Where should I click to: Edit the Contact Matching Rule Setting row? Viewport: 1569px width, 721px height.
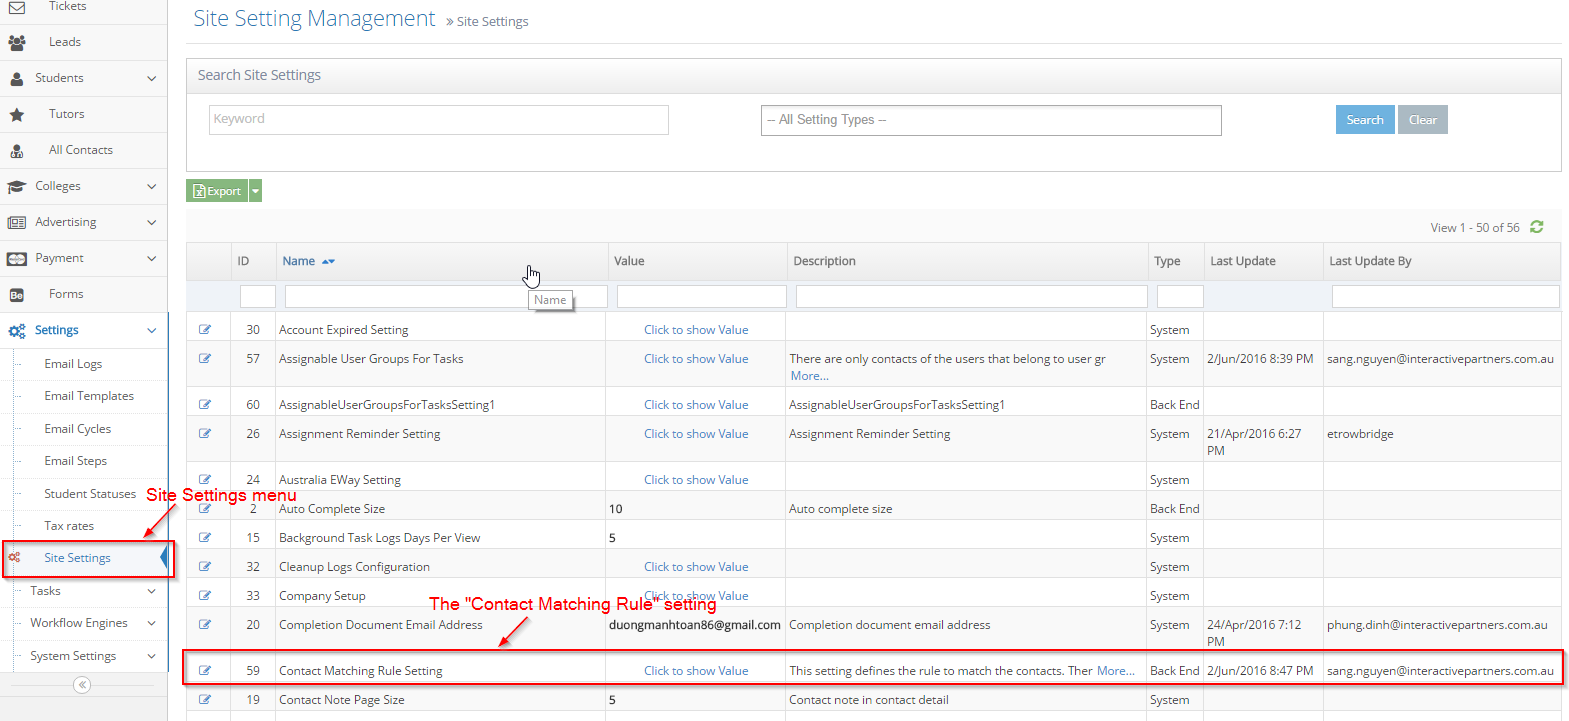click(205, 670)
